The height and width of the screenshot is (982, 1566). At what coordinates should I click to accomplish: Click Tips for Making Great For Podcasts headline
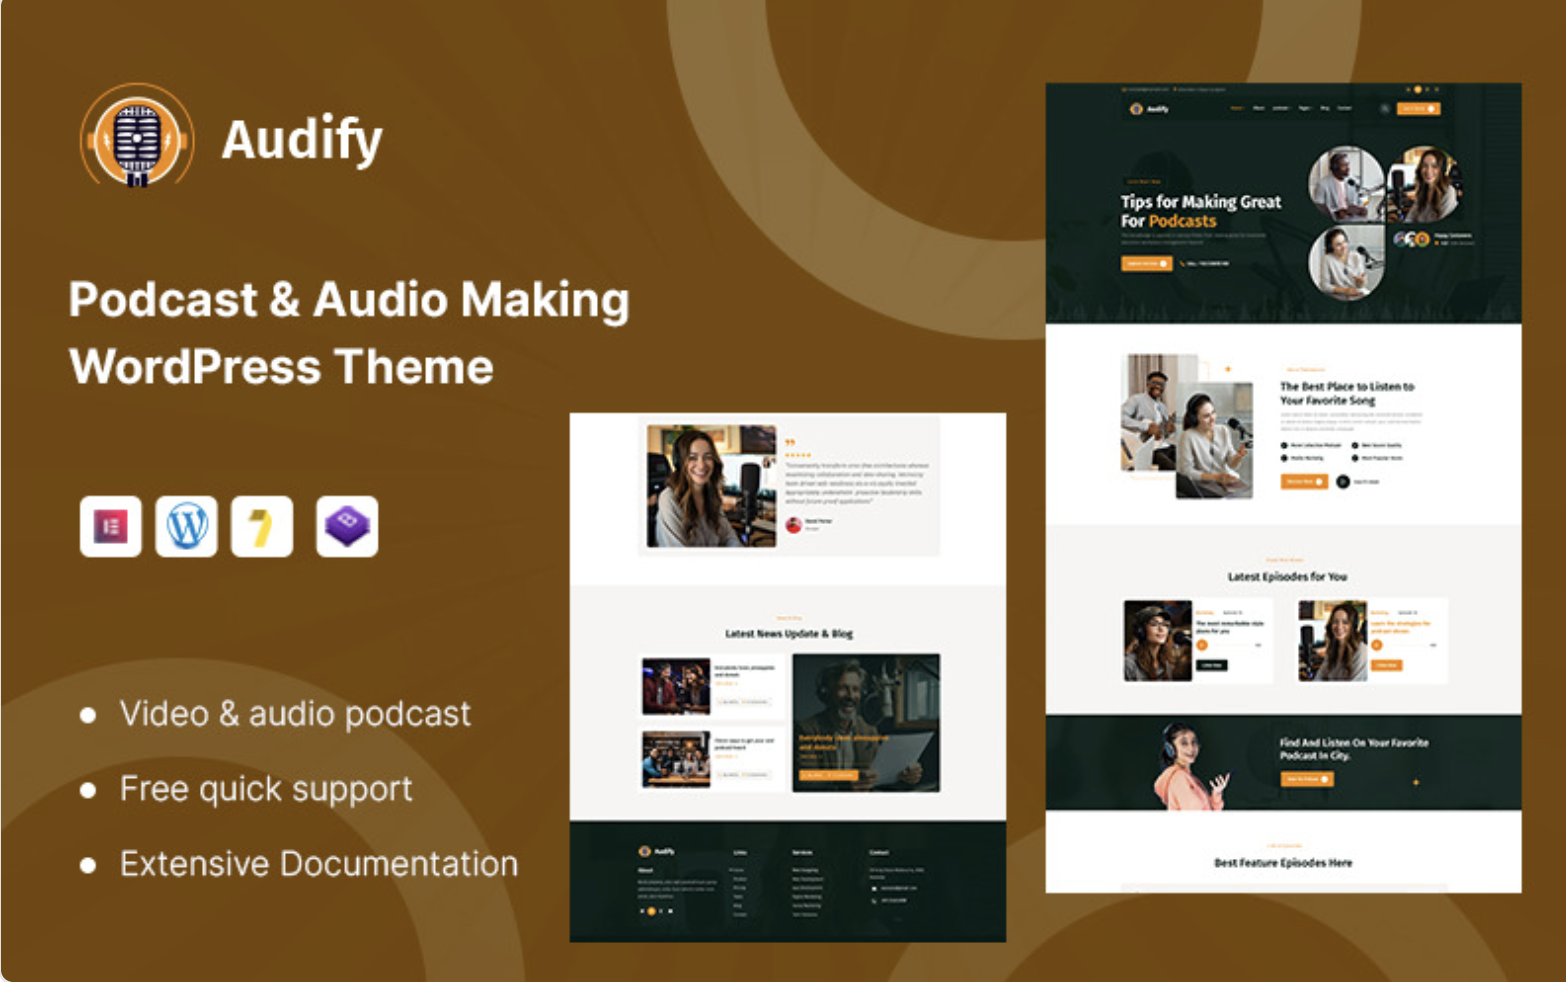point(1200,211)
